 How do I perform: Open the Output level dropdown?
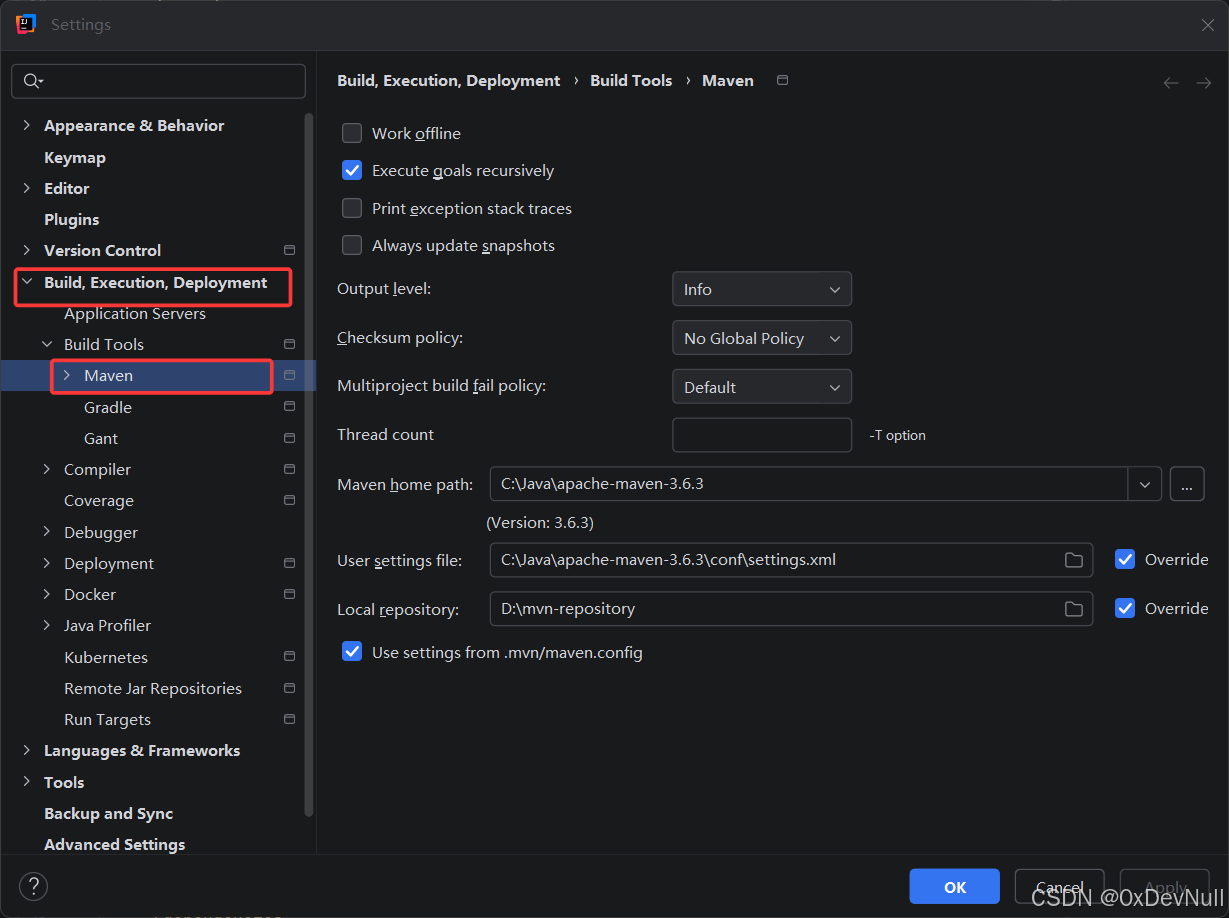click(762, 289)
